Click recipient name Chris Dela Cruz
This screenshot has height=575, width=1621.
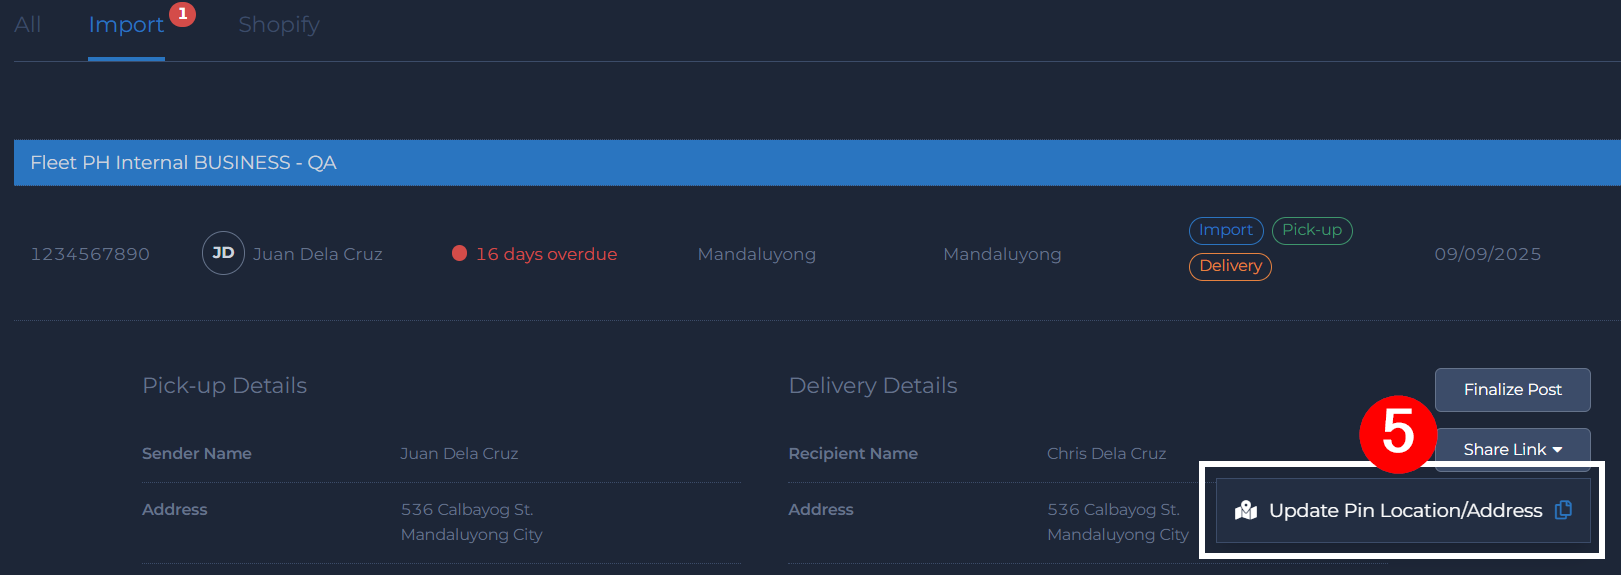1106,453
